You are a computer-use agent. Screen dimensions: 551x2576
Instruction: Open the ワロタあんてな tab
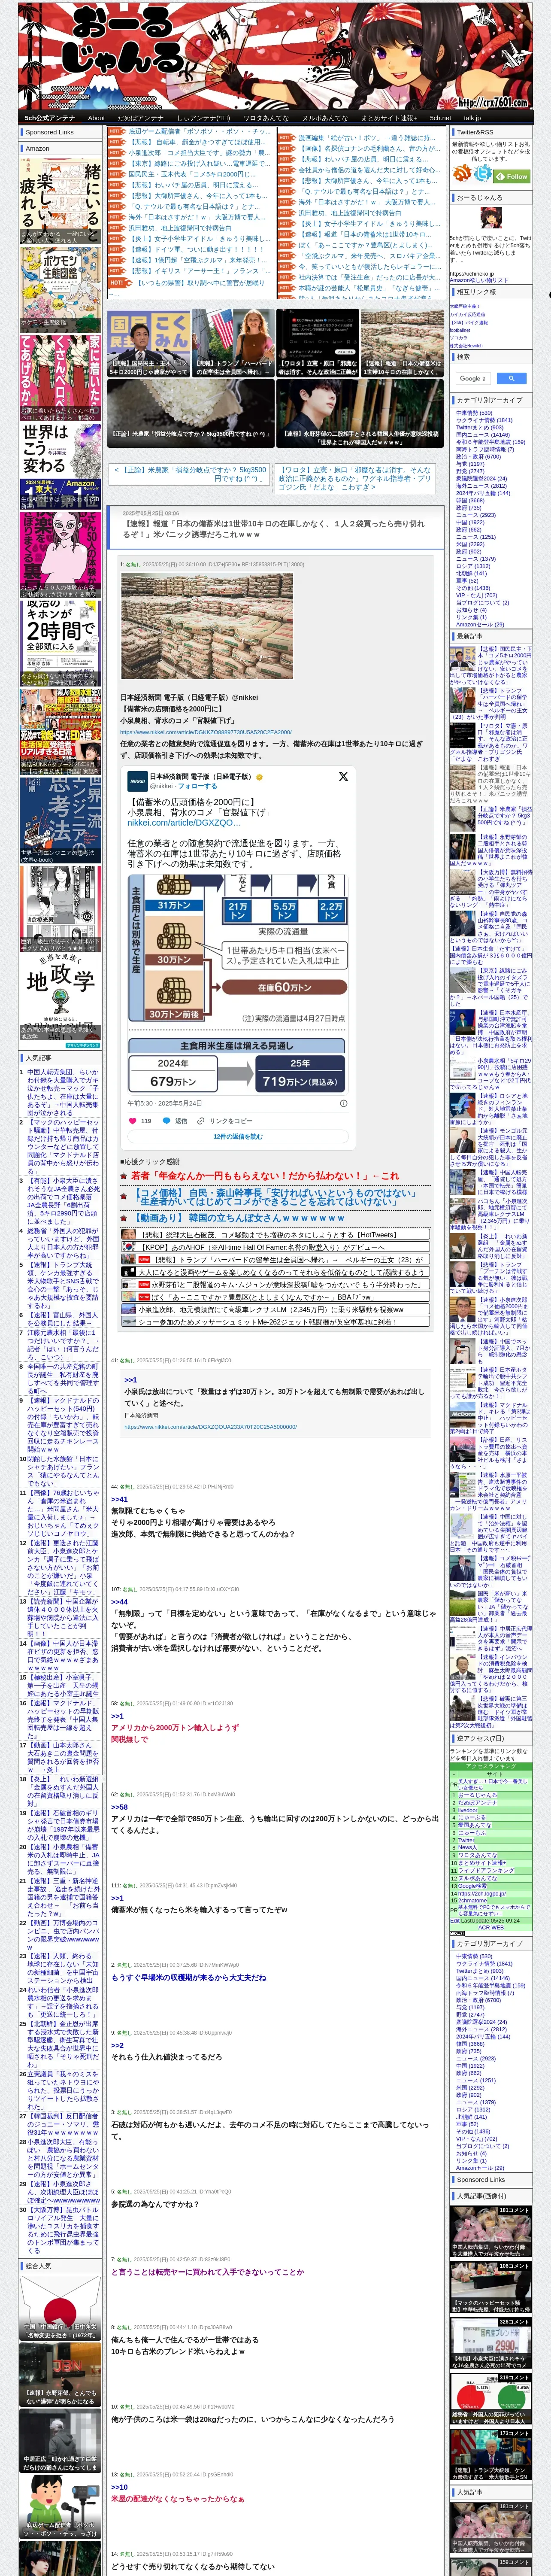[266, 118]
